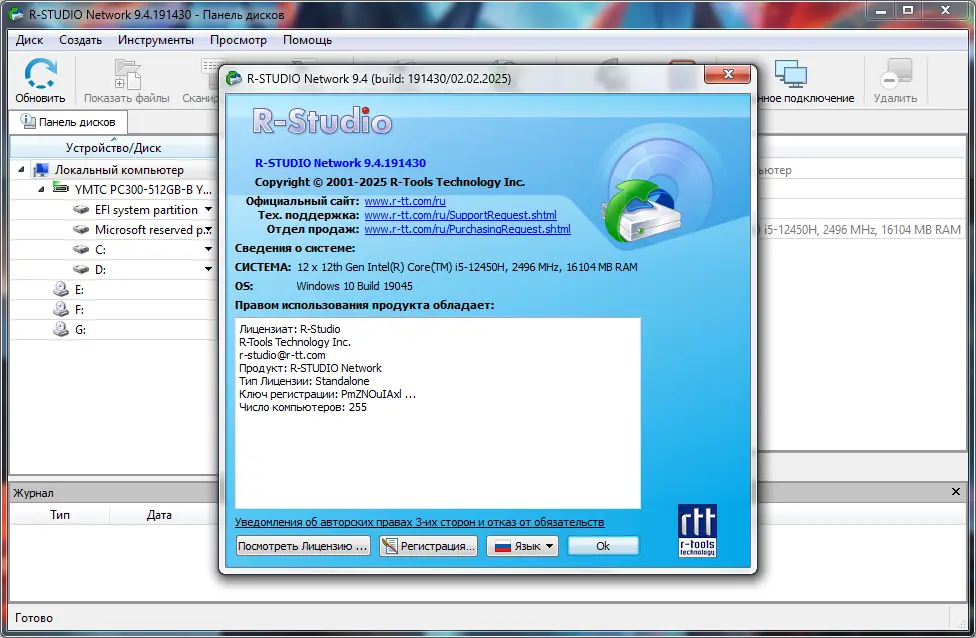Image resolution: width=976 pixels, height=638 pixels.
Task: Click the Число компьютеров: 255 line
Action: (303, 407)
